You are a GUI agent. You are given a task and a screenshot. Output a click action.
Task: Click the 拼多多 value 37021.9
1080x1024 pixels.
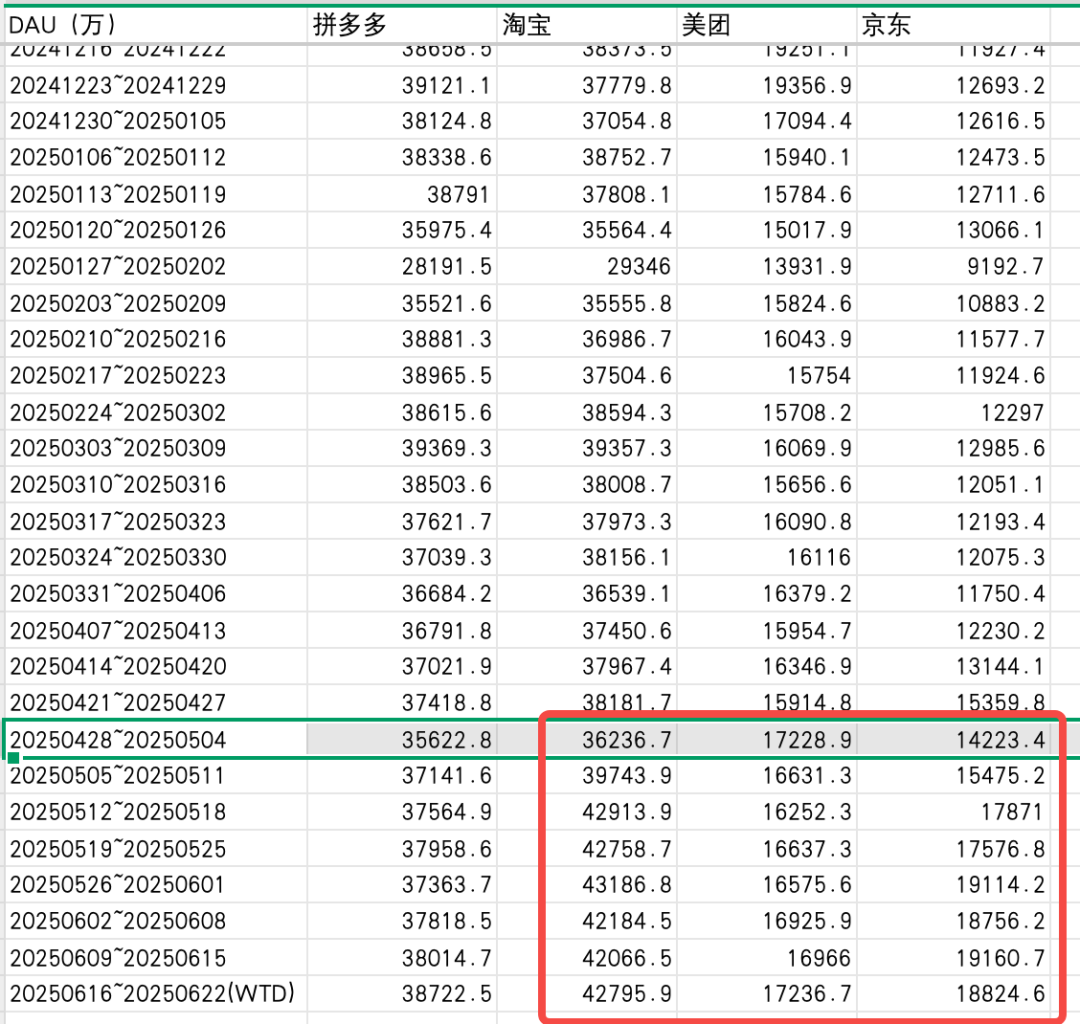click(402, 666)
